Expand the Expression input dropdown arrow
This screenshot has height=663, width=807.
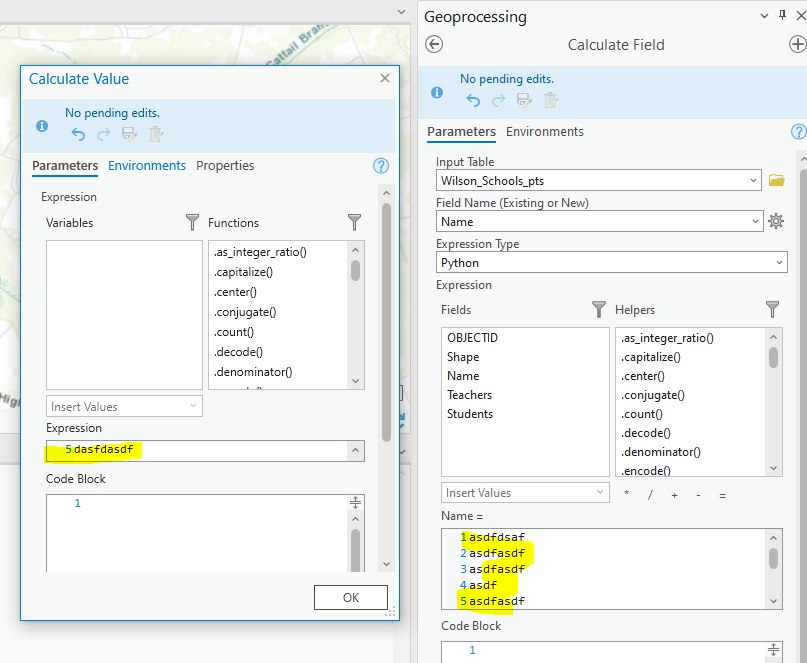click(x=355, y=450)
